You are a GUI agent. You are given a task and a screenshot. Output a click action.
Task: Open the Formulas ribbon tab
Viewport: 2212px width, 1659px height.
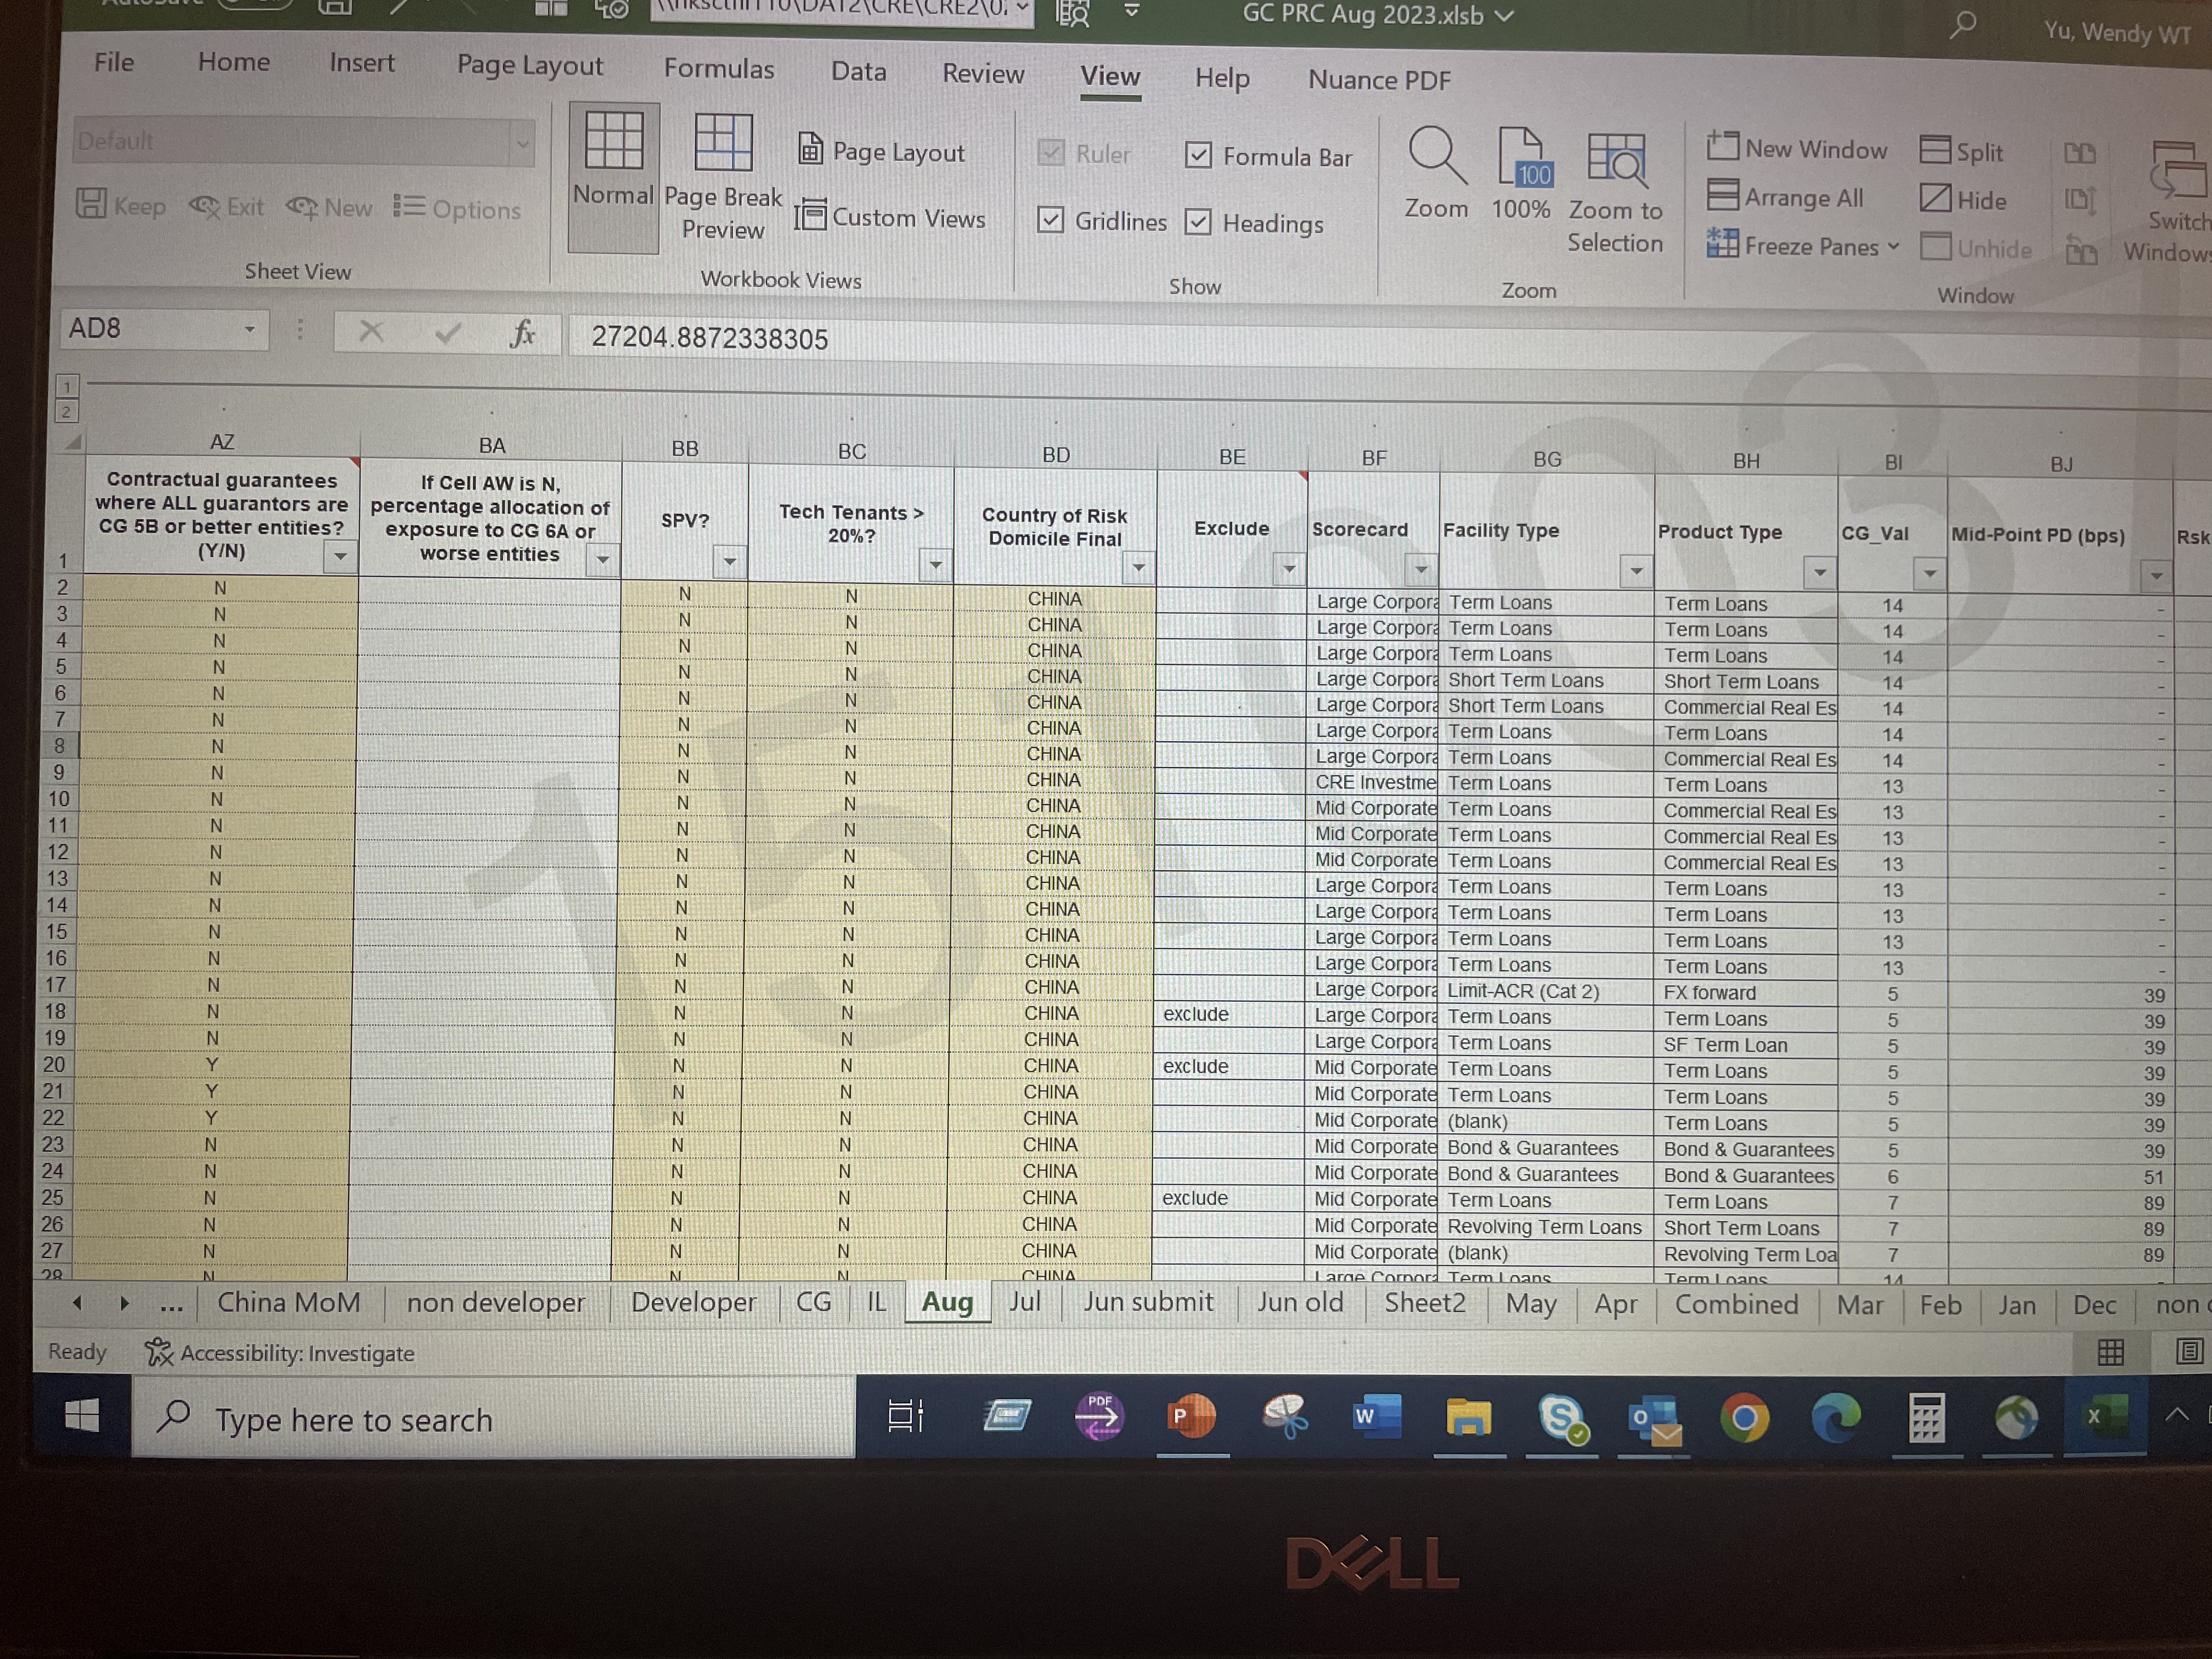[x=719, y=69]
